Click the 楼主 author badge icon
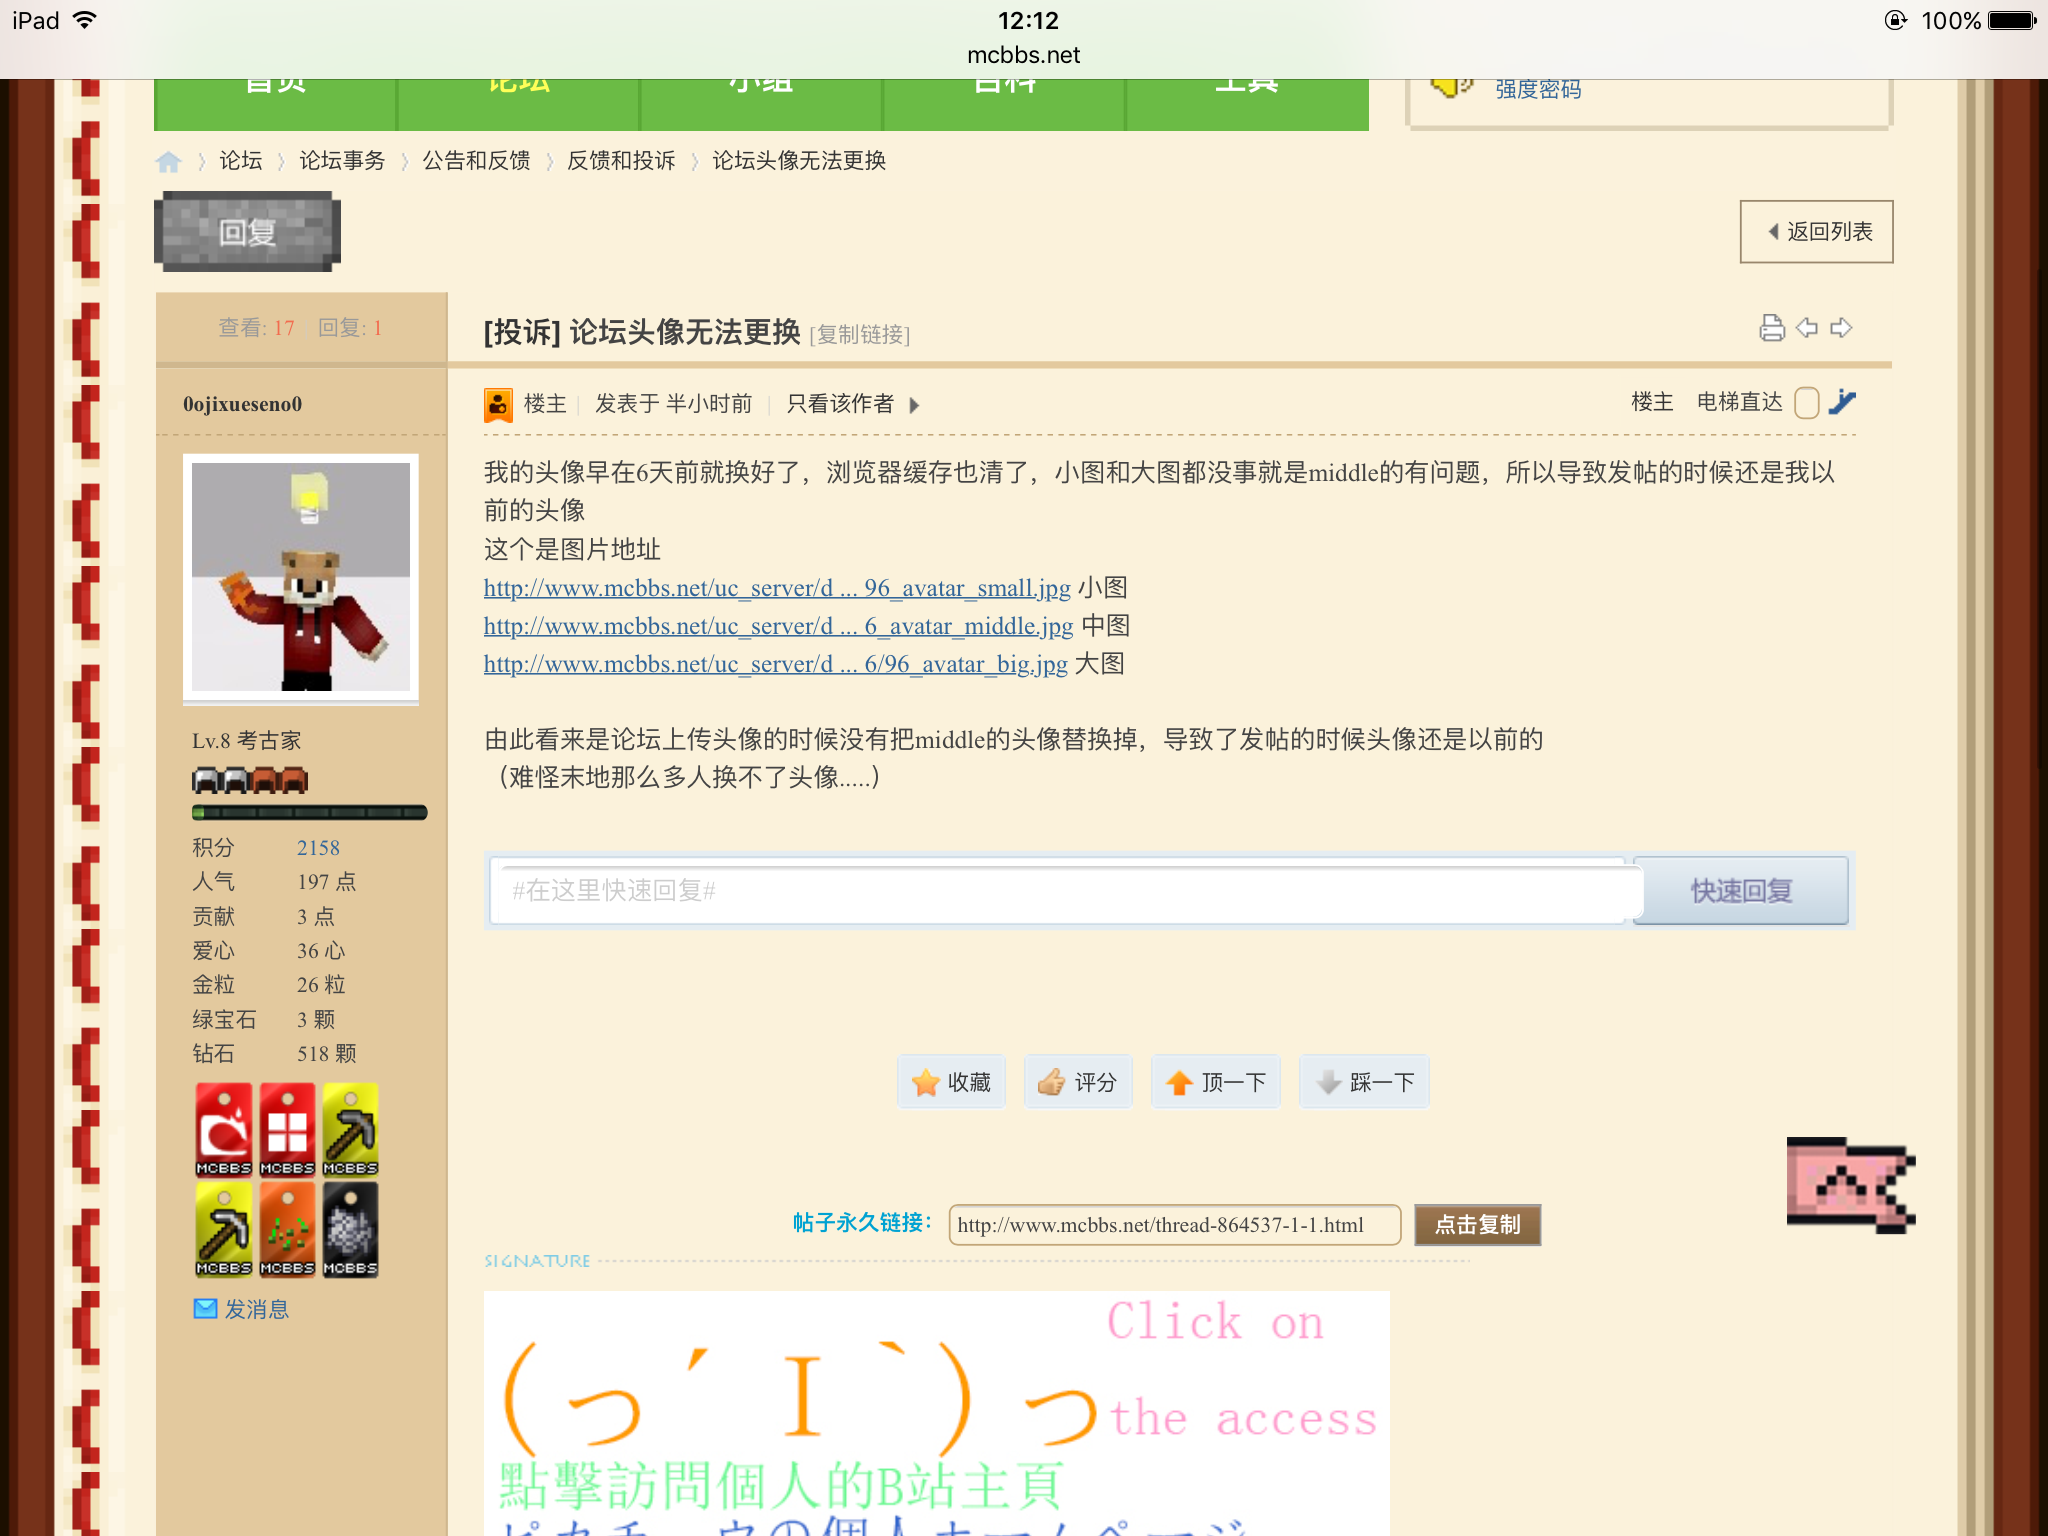This screenshot has width=2048, height=1536. pos(498,404)
